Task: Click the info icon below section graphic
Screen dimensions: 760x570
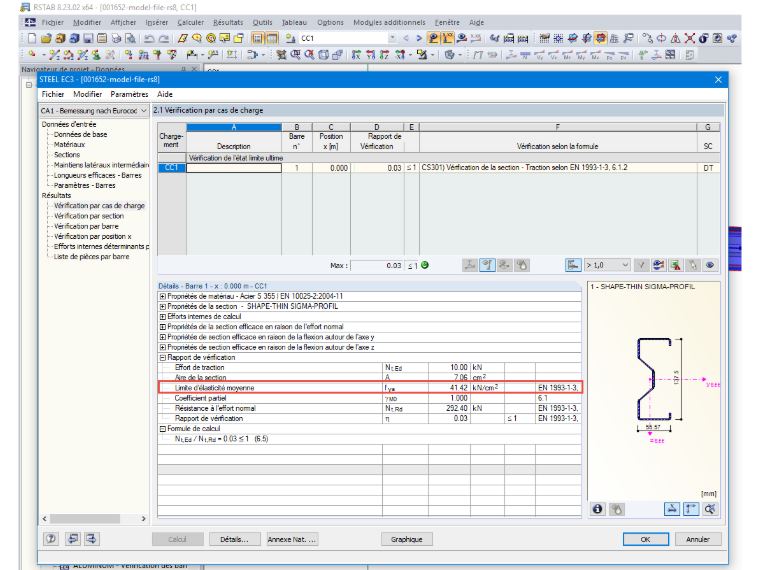Action: point(598,509)
